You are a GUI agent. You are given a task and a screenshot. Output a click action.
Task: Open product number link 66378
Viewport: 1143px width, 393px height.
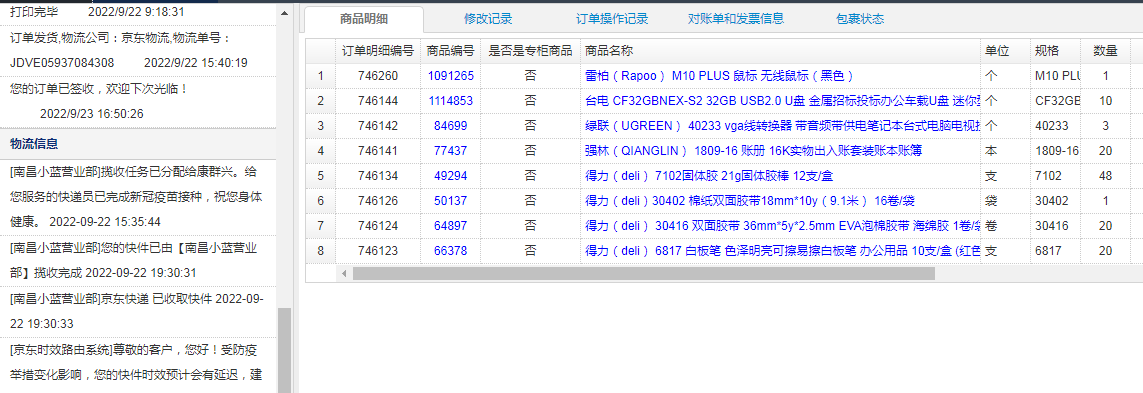pyautogui.click(x=450, y=251)
